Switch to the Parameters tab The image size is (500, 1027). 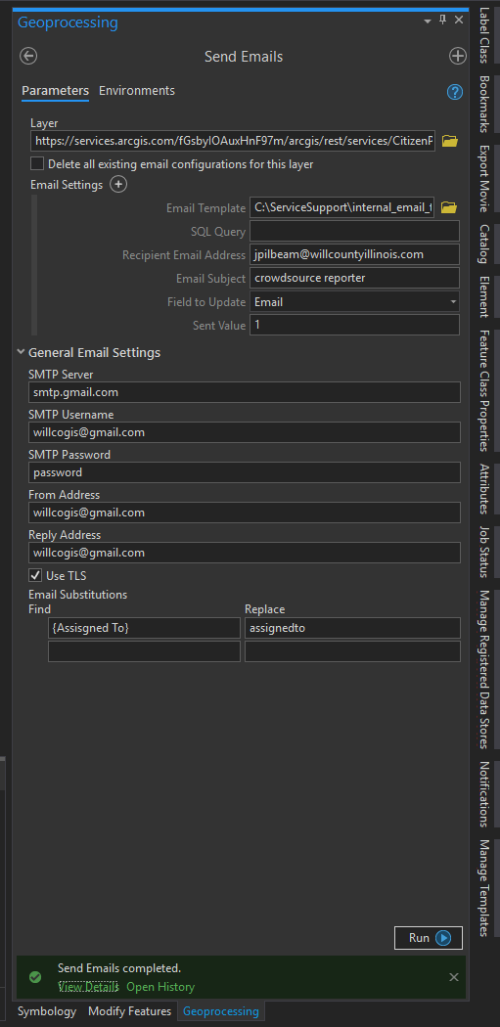(x=55, y=91)
